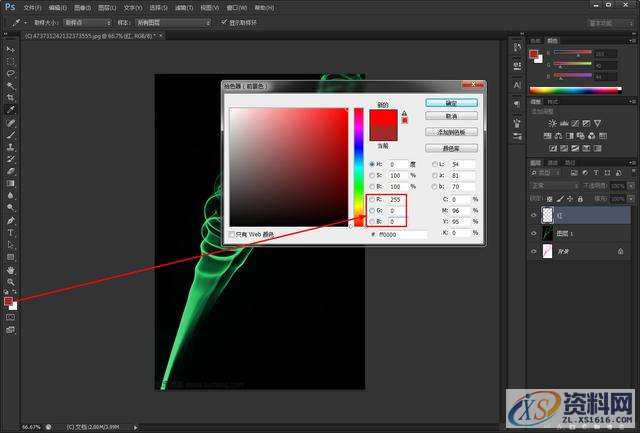Select the Eraser tool
Image resolution: width=640 pixels, height=433 pixels.
(10, 171)
